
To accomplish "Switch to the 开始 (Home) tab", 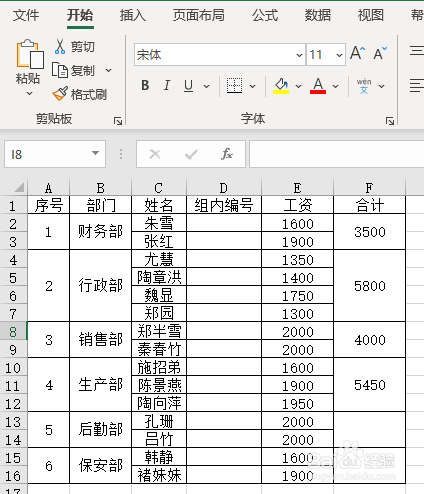I will 80,15.
